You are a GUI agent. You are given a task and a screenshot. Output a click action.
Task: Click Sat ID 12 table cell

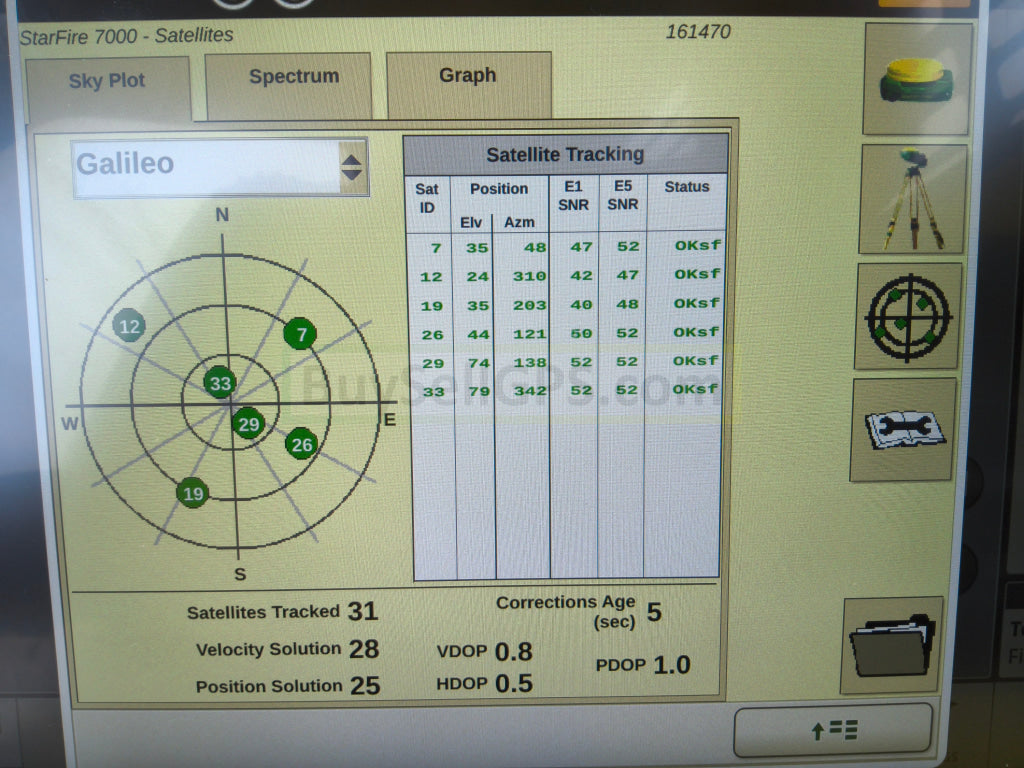tap(431, 277)
